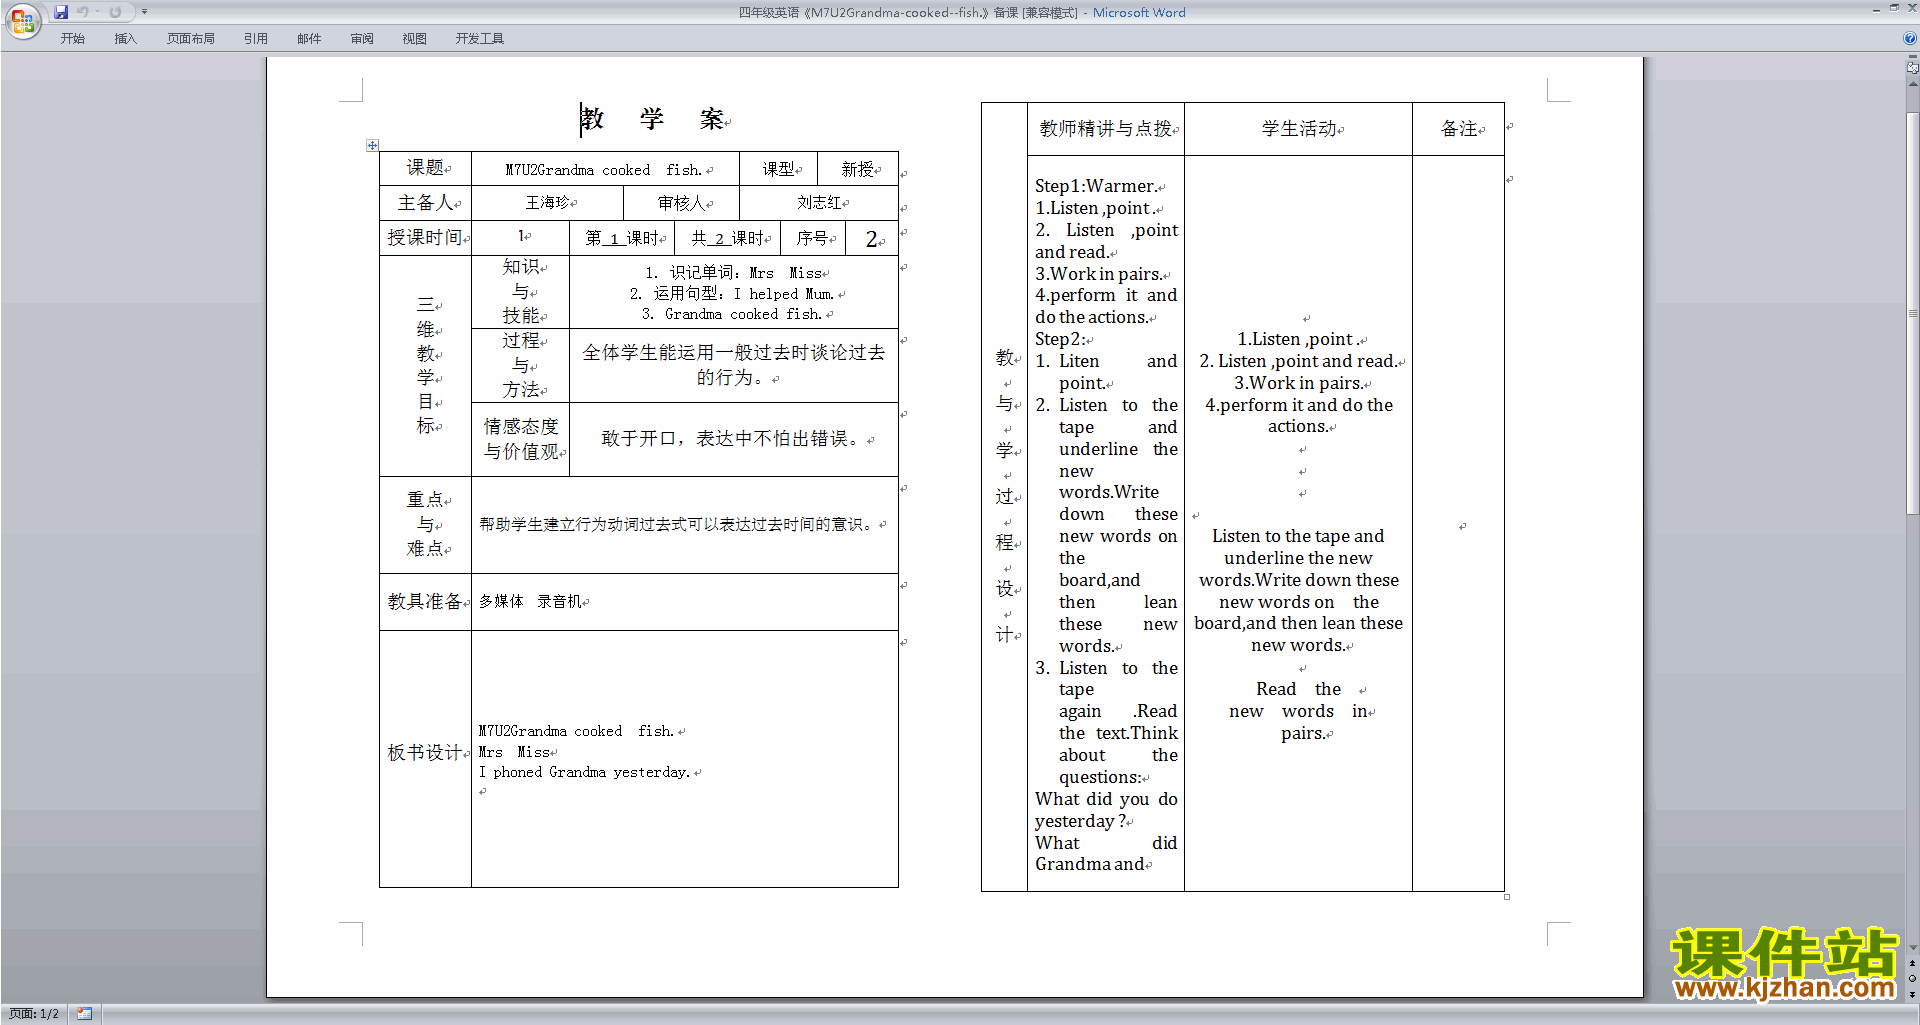The width and height of the screenshot is (1920, 1025).
Task: Click the vertical scrollbar up arrow
Action: pos(1913,84)
